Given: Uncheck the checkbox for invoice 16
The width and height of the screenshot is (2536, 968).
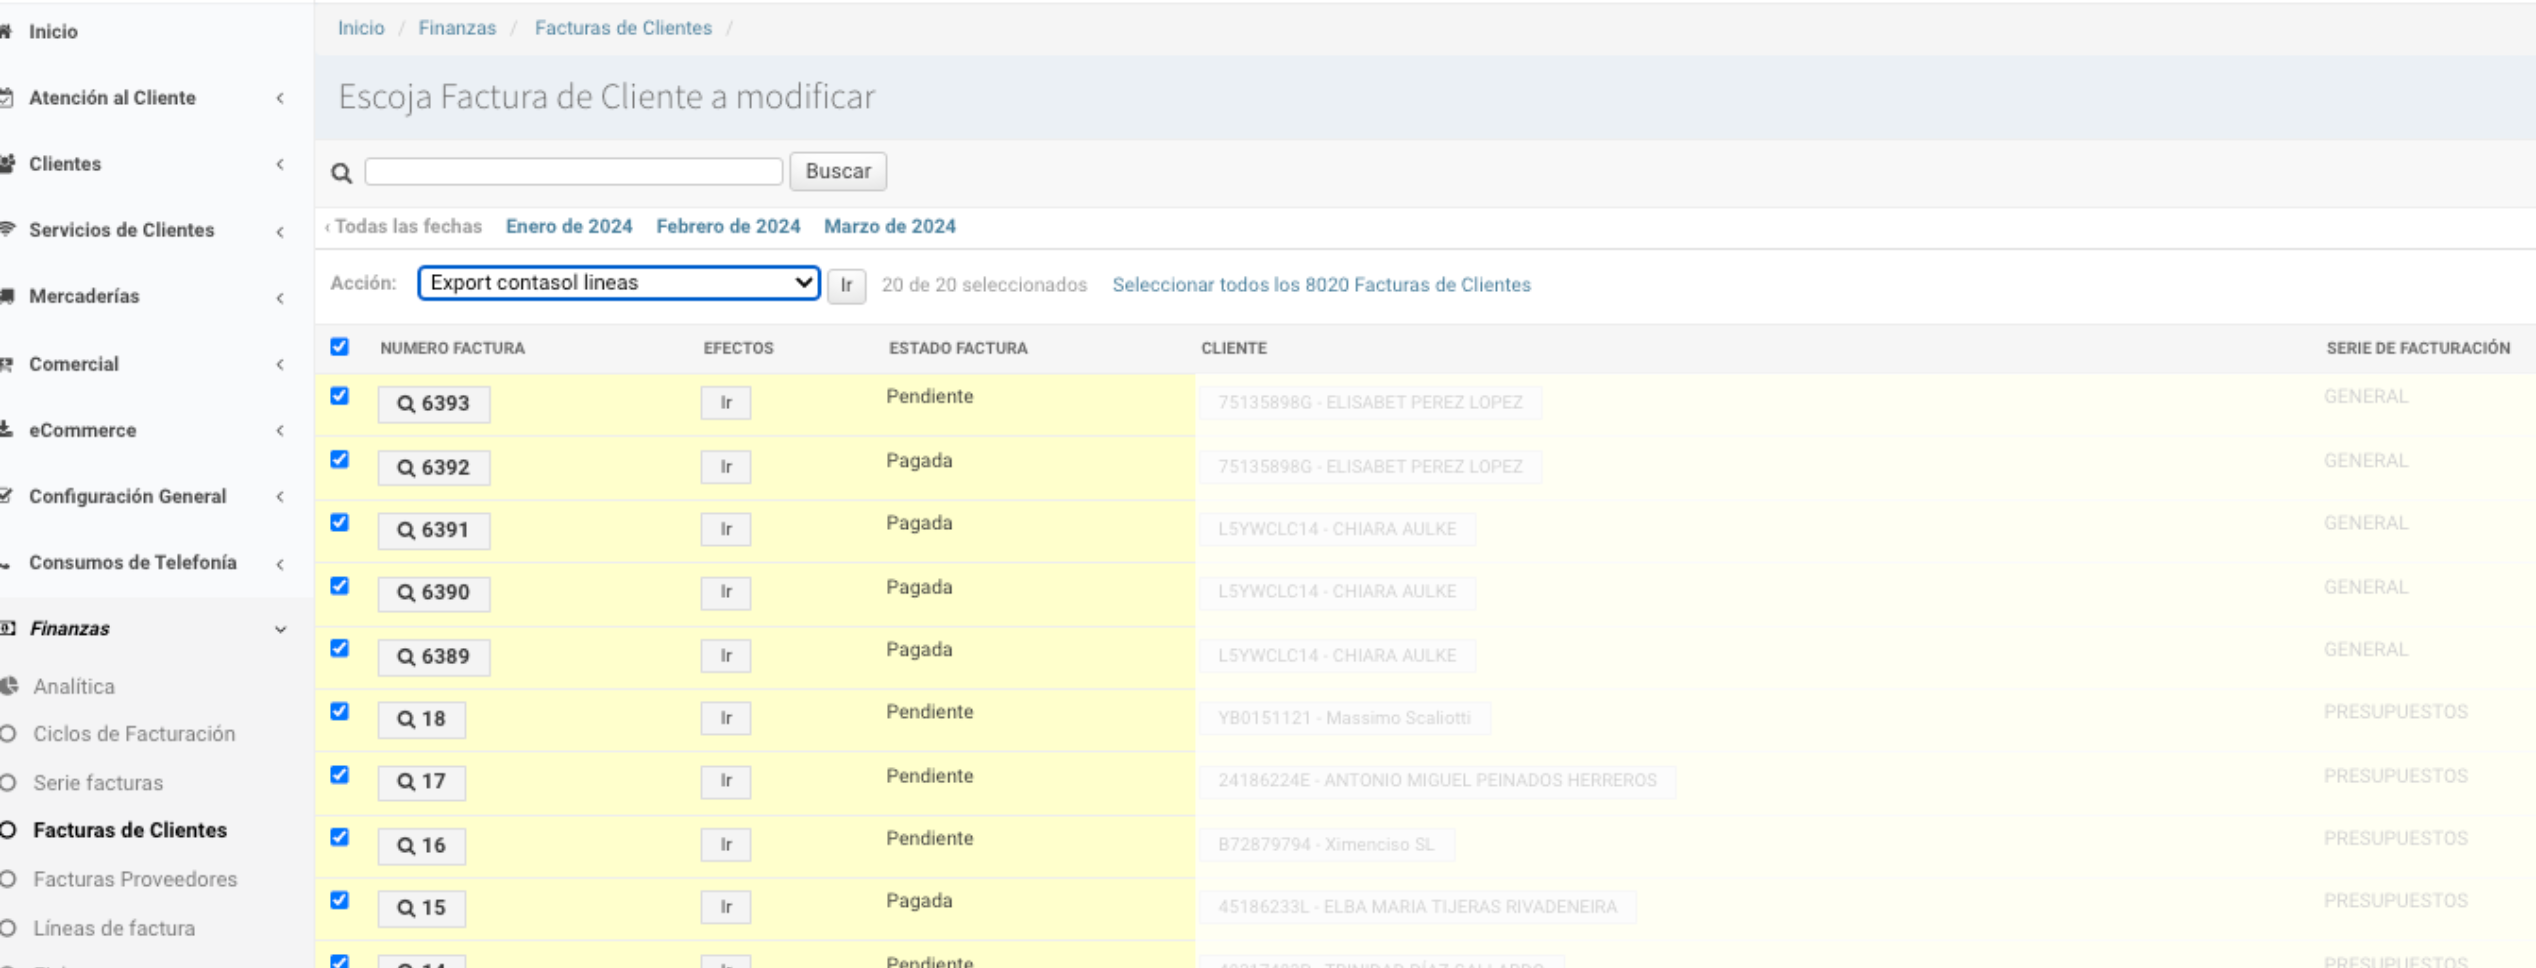Looking at the screenshot, I should [x=340, y=838].
